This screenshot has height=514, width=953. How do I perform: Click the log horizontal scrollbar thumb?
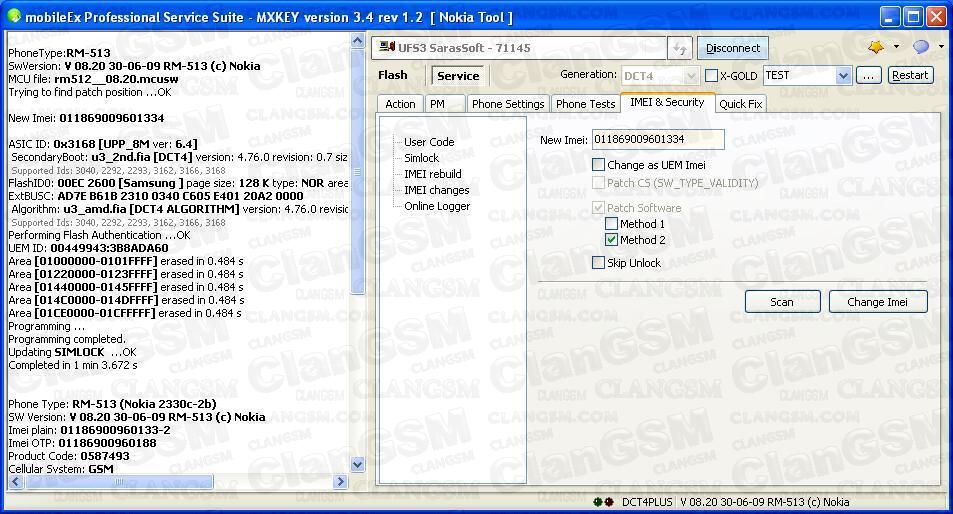119,482
